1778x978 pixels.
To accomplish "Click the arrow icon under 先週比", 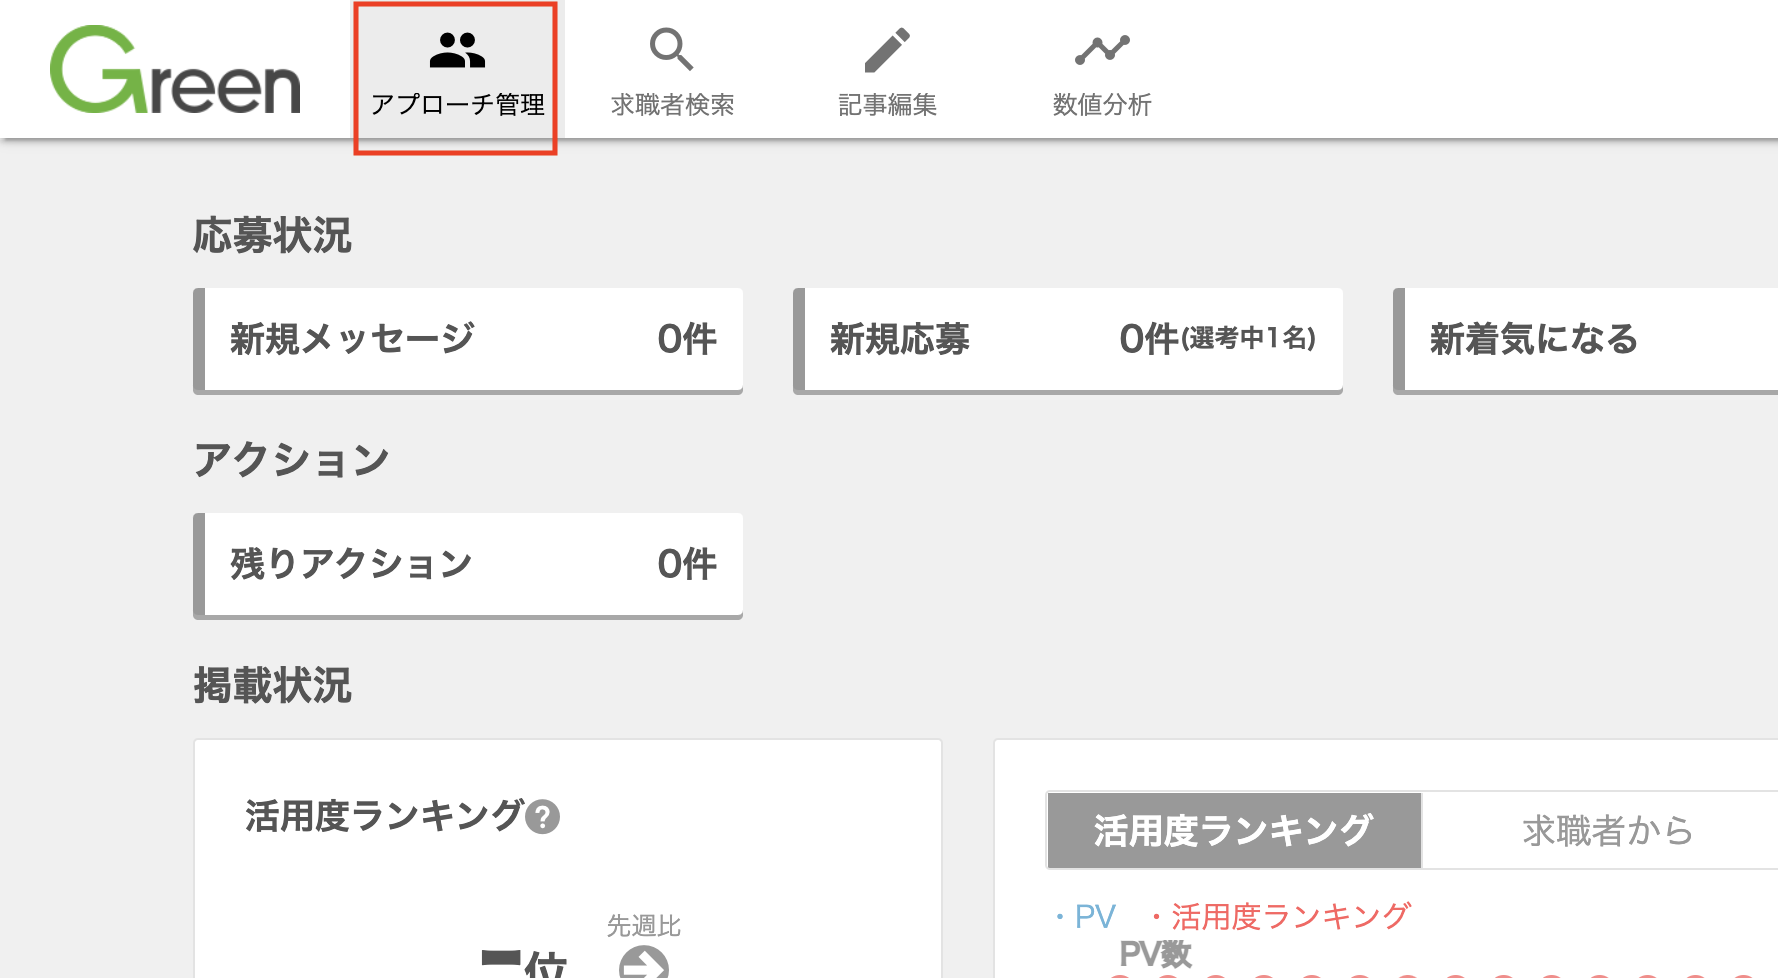I will pyautogui.click(x=644, y=962).
